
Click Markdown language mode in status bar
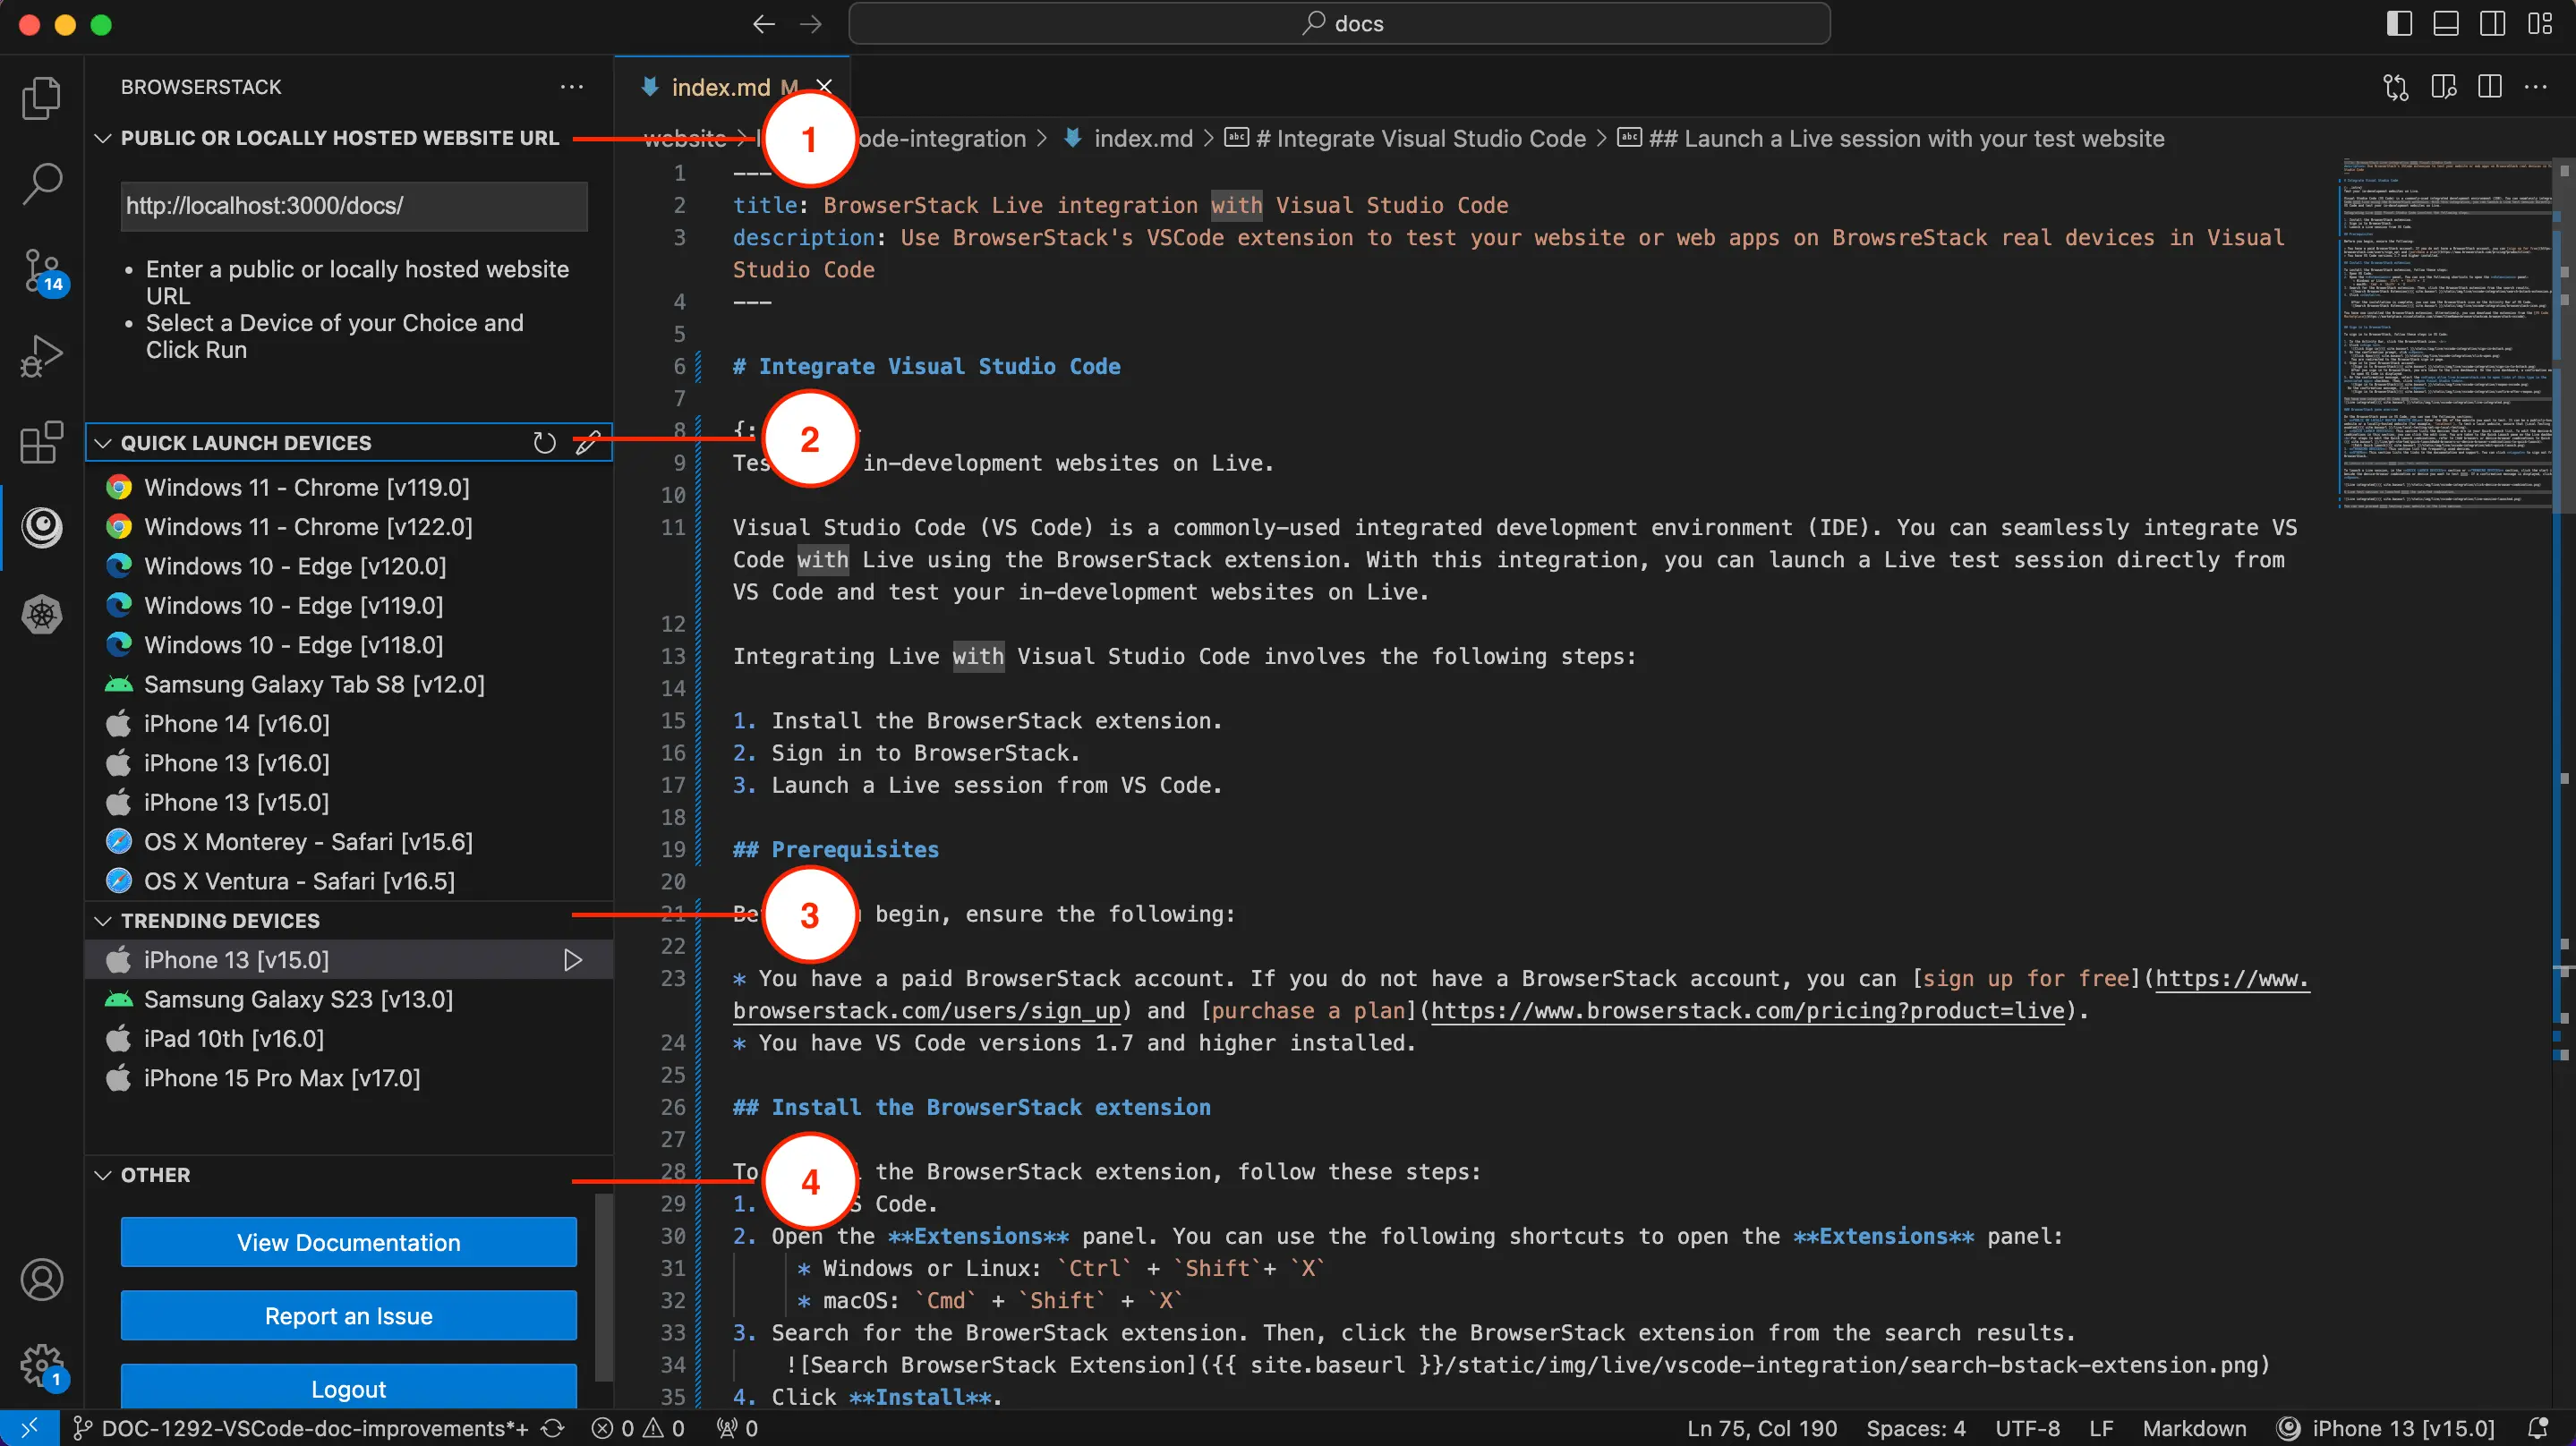2194,1428
